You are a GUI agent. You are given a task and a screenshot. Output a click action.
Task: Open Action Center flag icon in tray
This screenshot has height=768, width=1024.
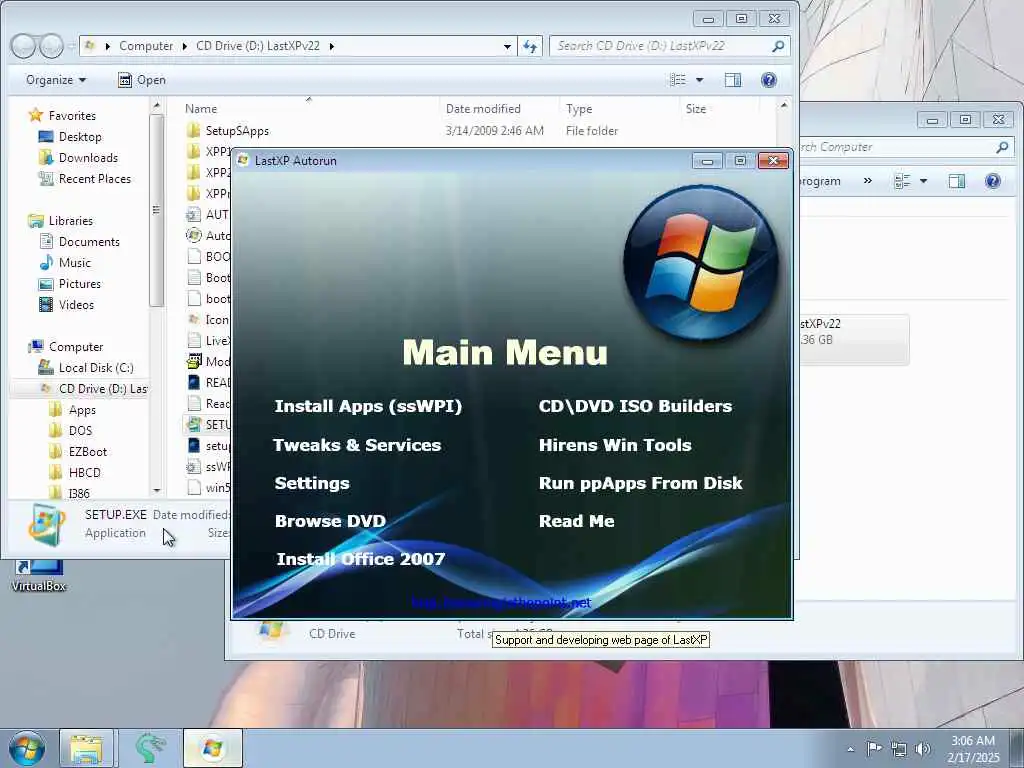click(874, 748)
